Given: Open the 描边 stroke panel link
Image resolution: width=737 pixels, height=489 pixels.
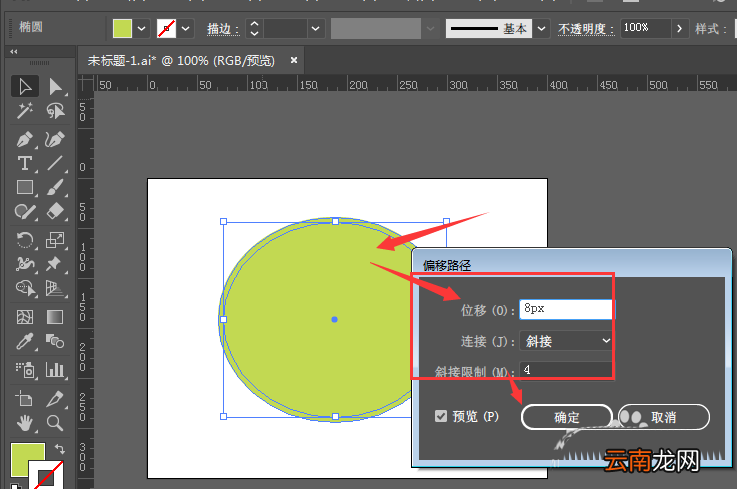Looking at the screenshot, I should [224, 29].
